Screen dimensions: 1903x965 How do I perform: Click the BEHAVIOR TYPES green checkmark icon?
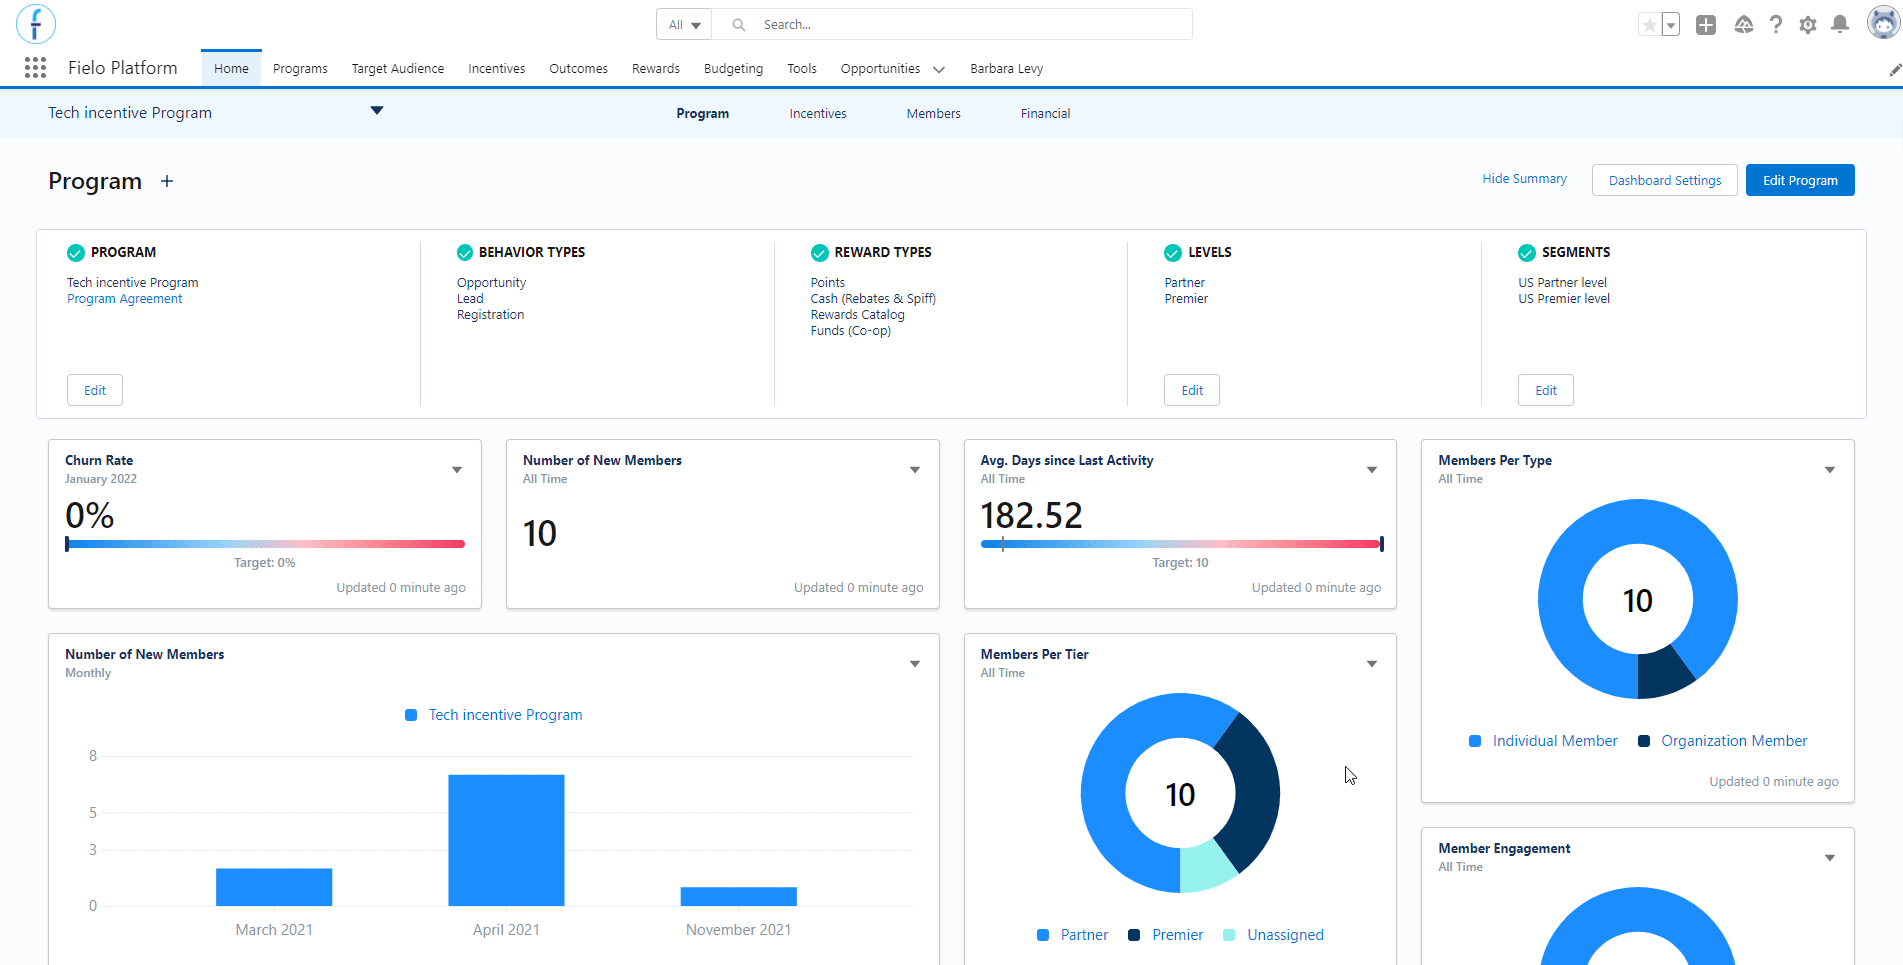(465, 253)
